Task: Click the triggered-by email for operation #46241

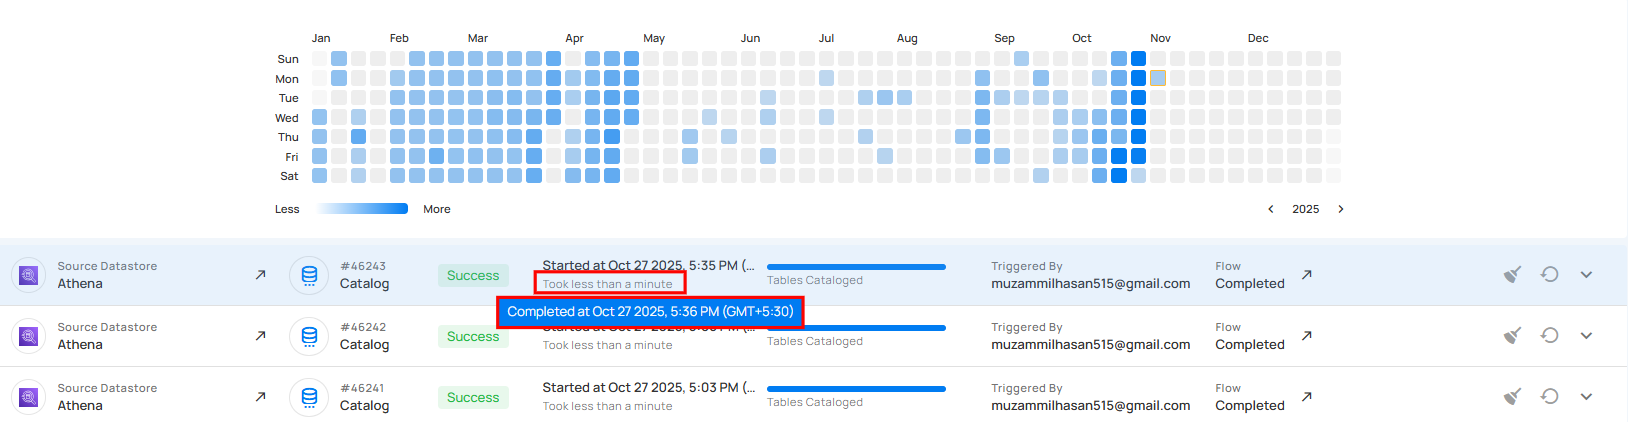Action: (1090, 406)
